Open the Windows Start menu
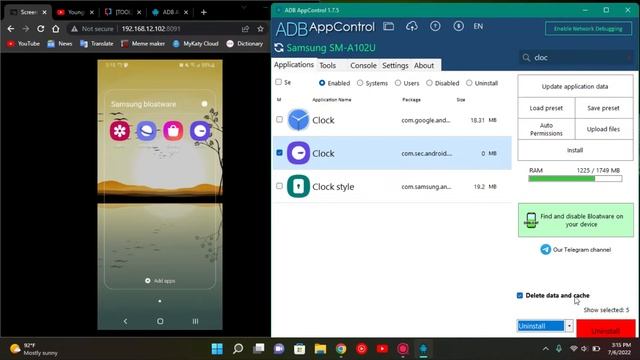The height and width of the screenshot is (360, 640). point(217,349)
